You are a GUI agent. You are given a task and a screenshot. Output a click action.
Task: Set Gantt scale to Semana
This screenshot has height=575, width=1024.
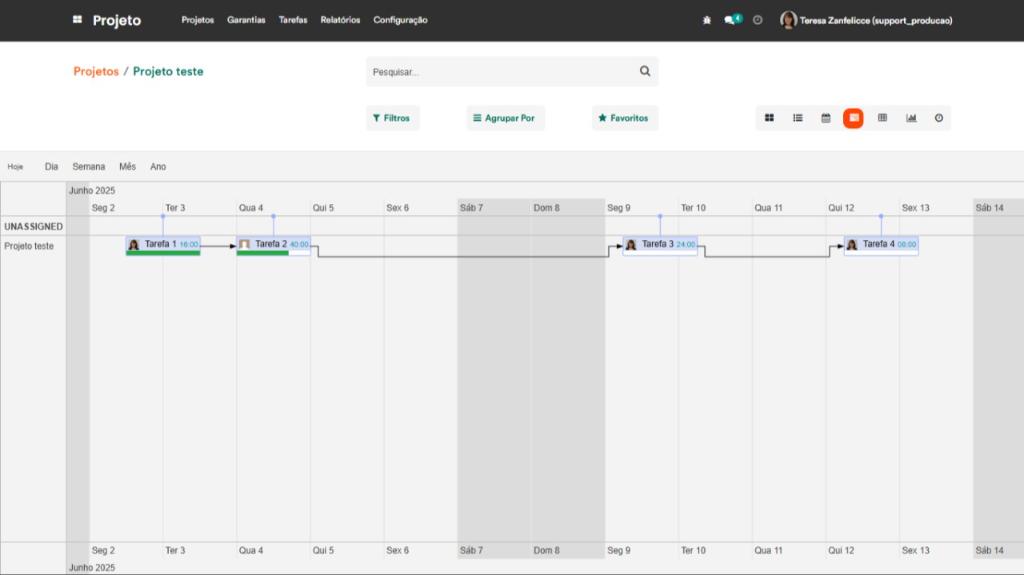[88, 167]
